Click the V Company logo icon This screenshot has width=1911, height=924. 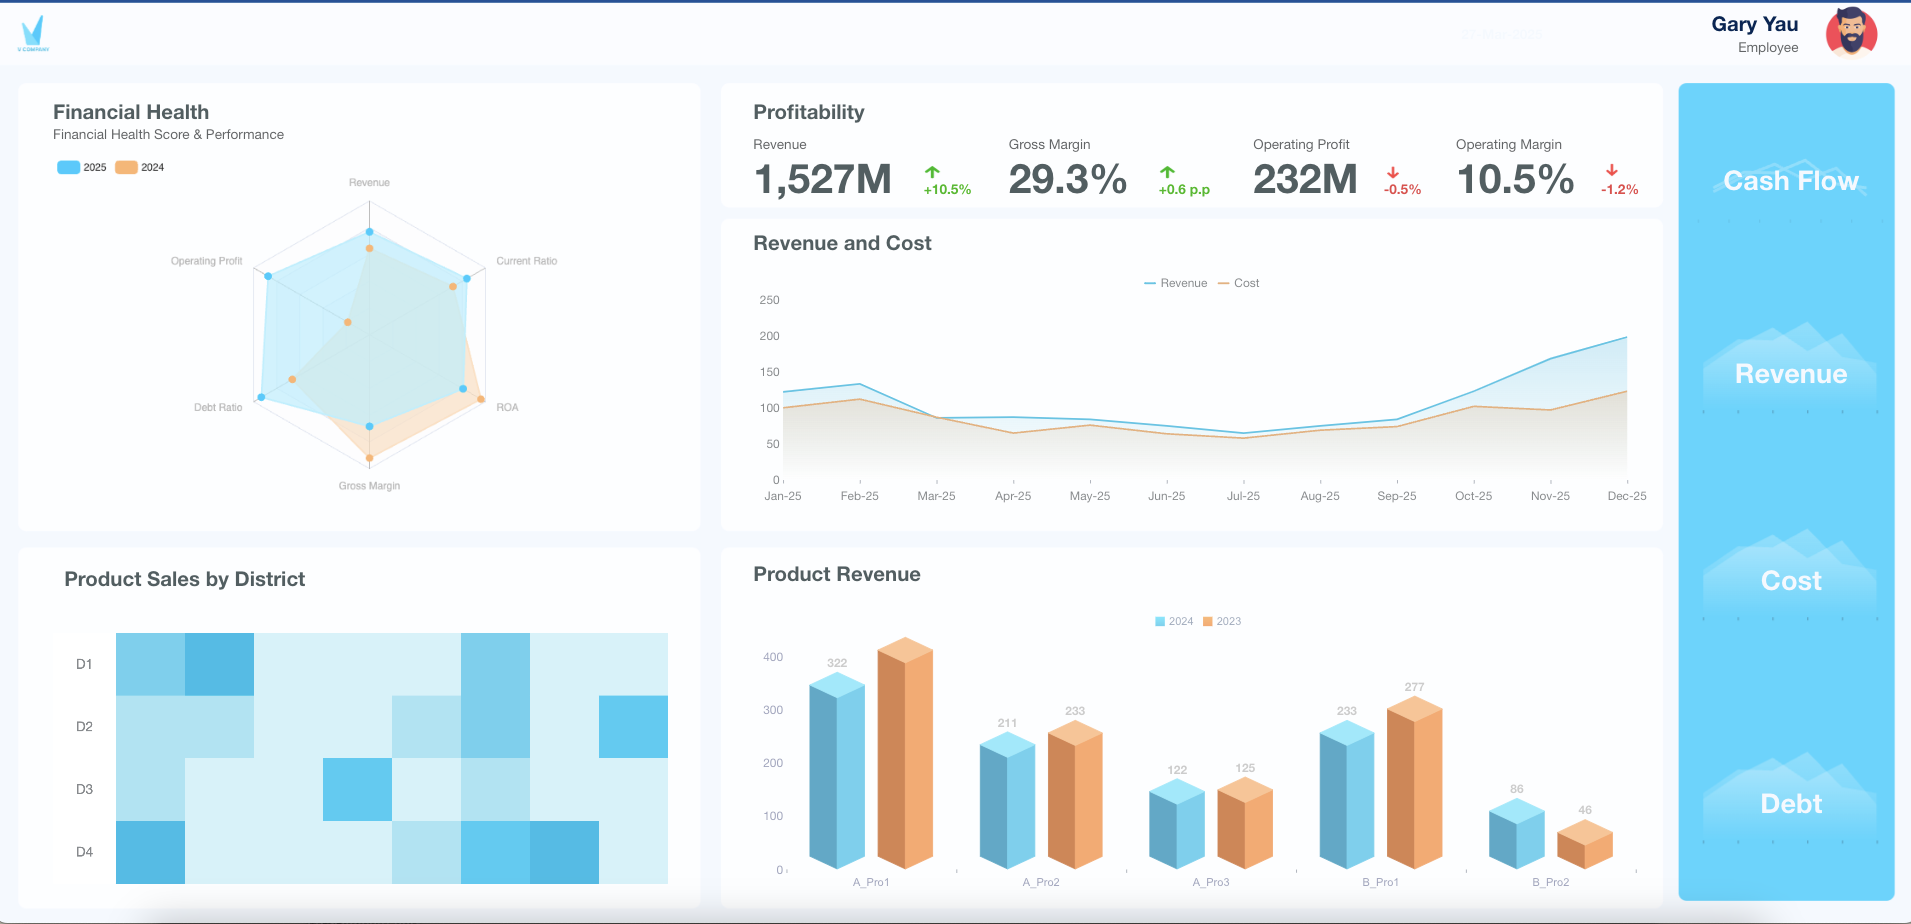(x=33, y=33)
